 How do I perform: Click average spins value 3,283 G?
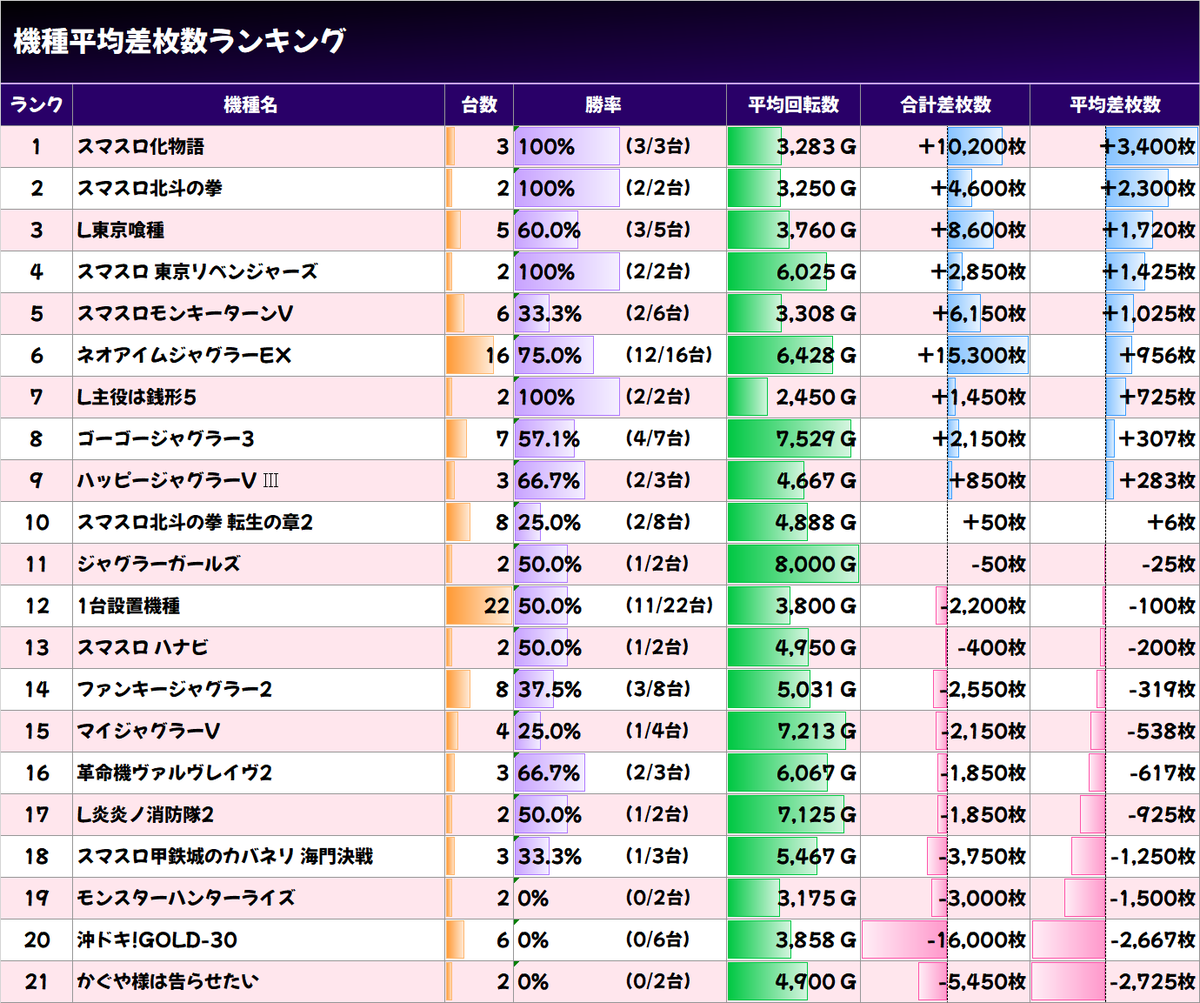coord(816,147)
